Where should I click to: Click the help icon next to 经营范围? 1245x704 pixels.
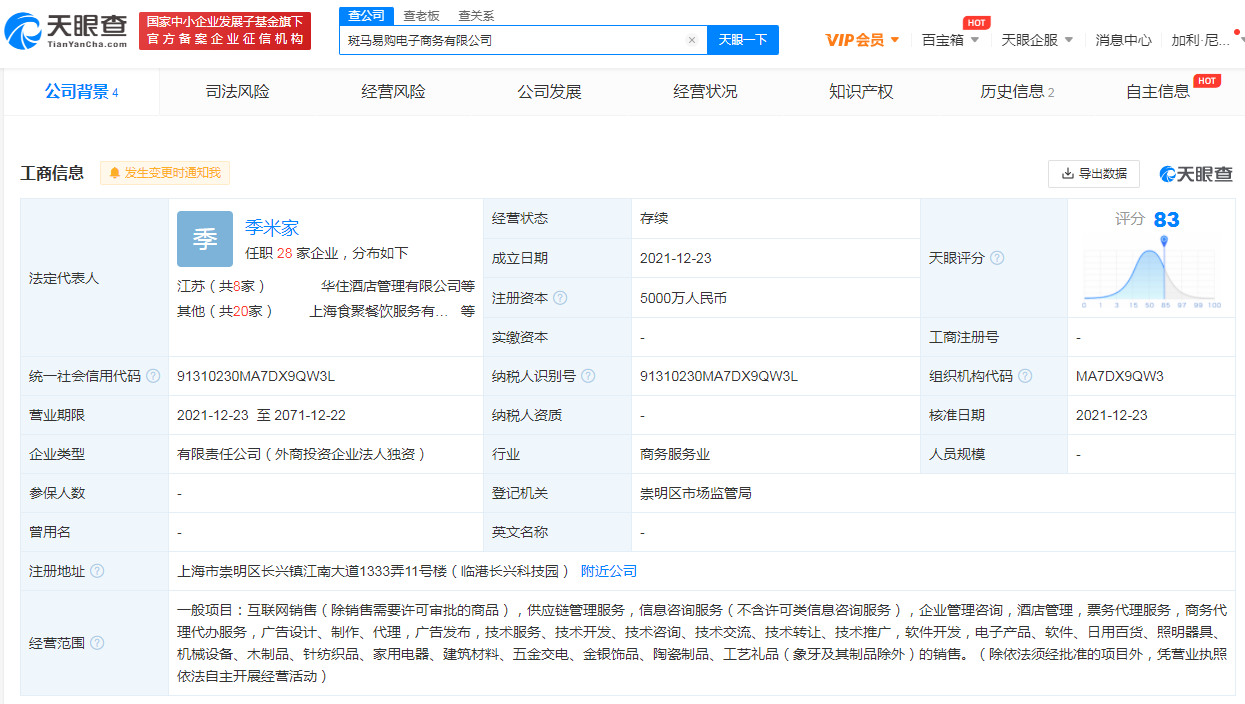click(97, 643)
